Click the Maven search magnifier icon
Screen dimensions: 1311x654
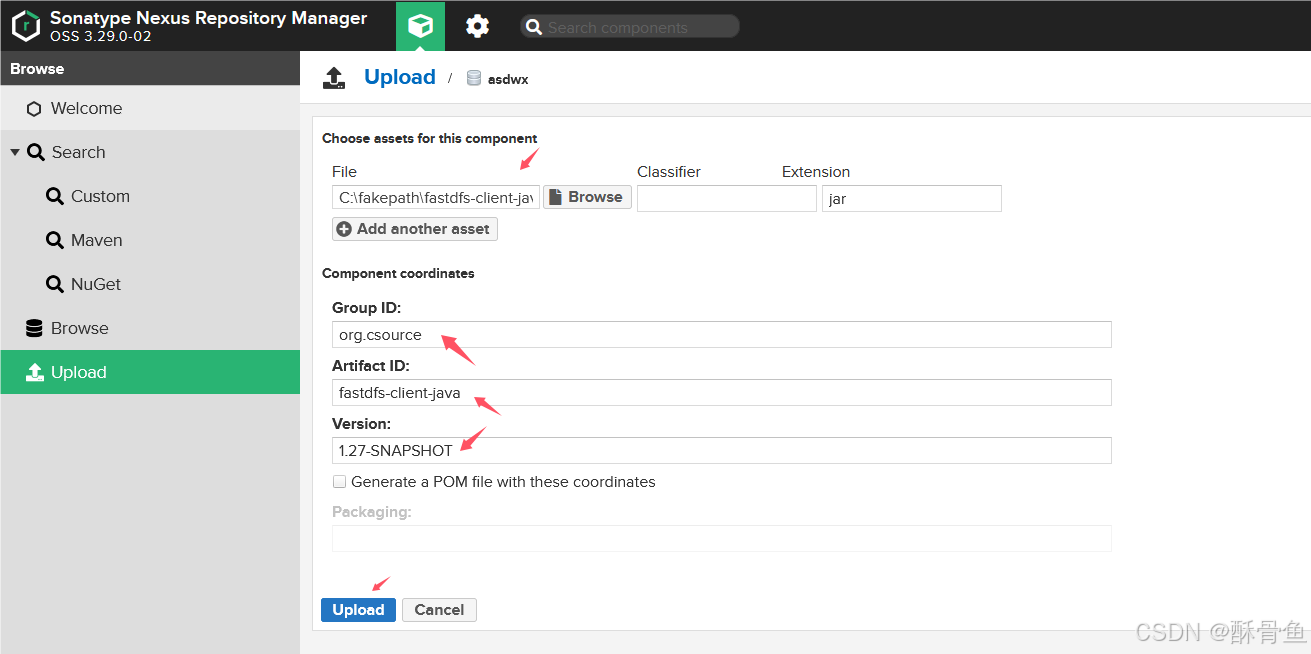55,240
